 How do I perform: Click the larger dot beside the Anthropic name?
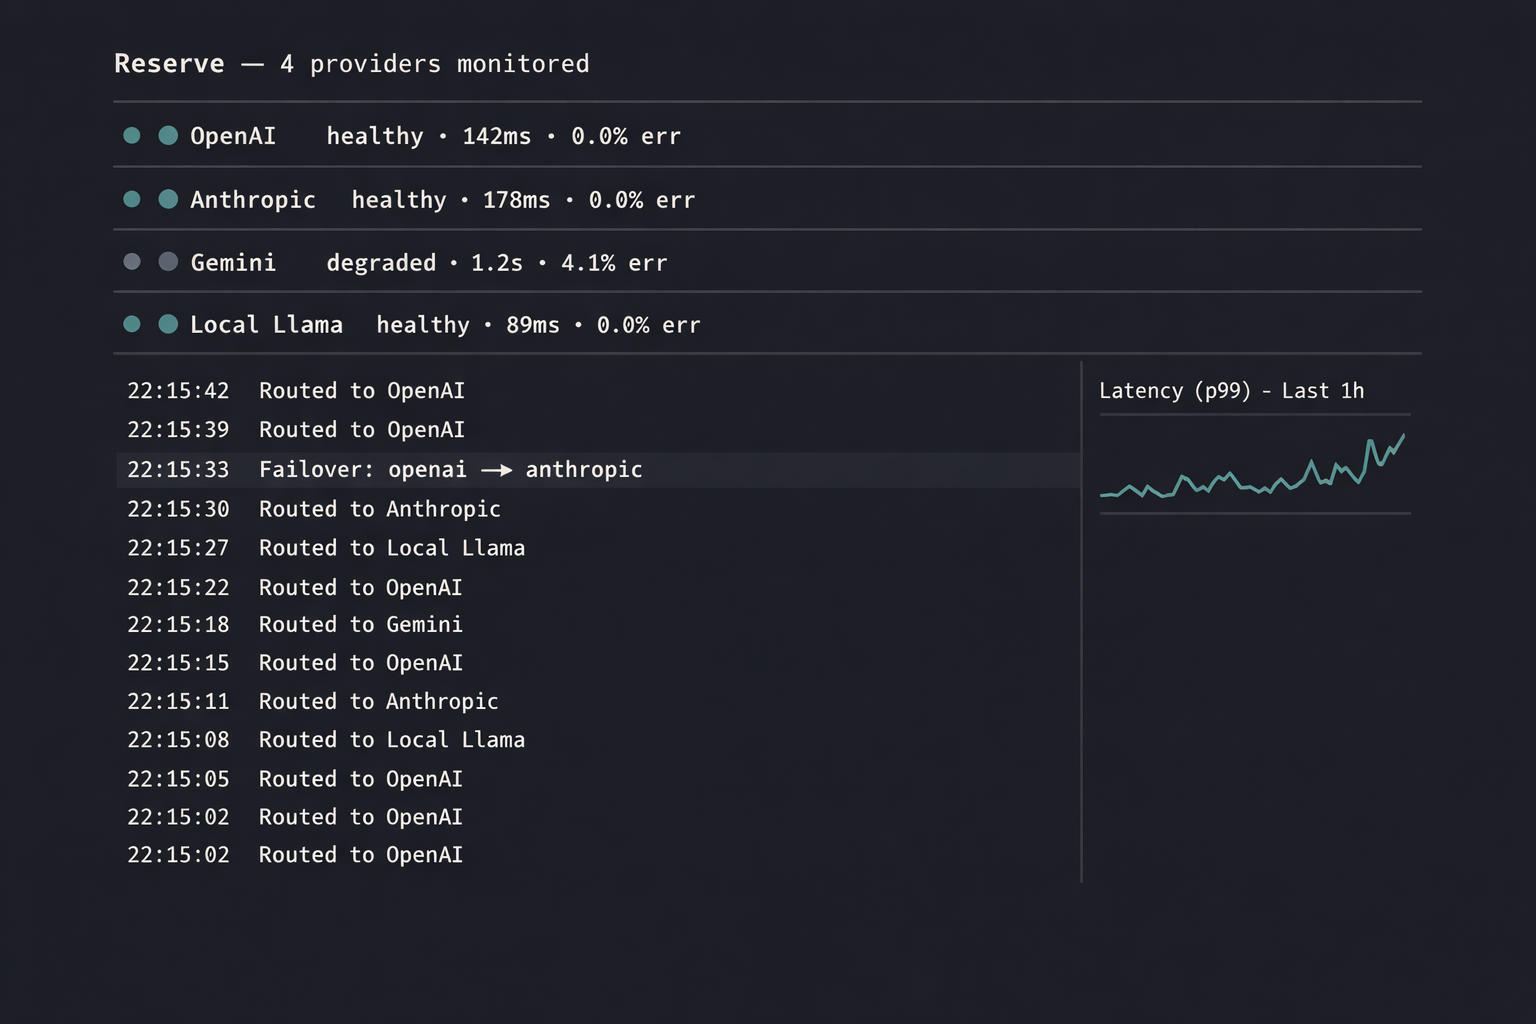click(168, 199)
